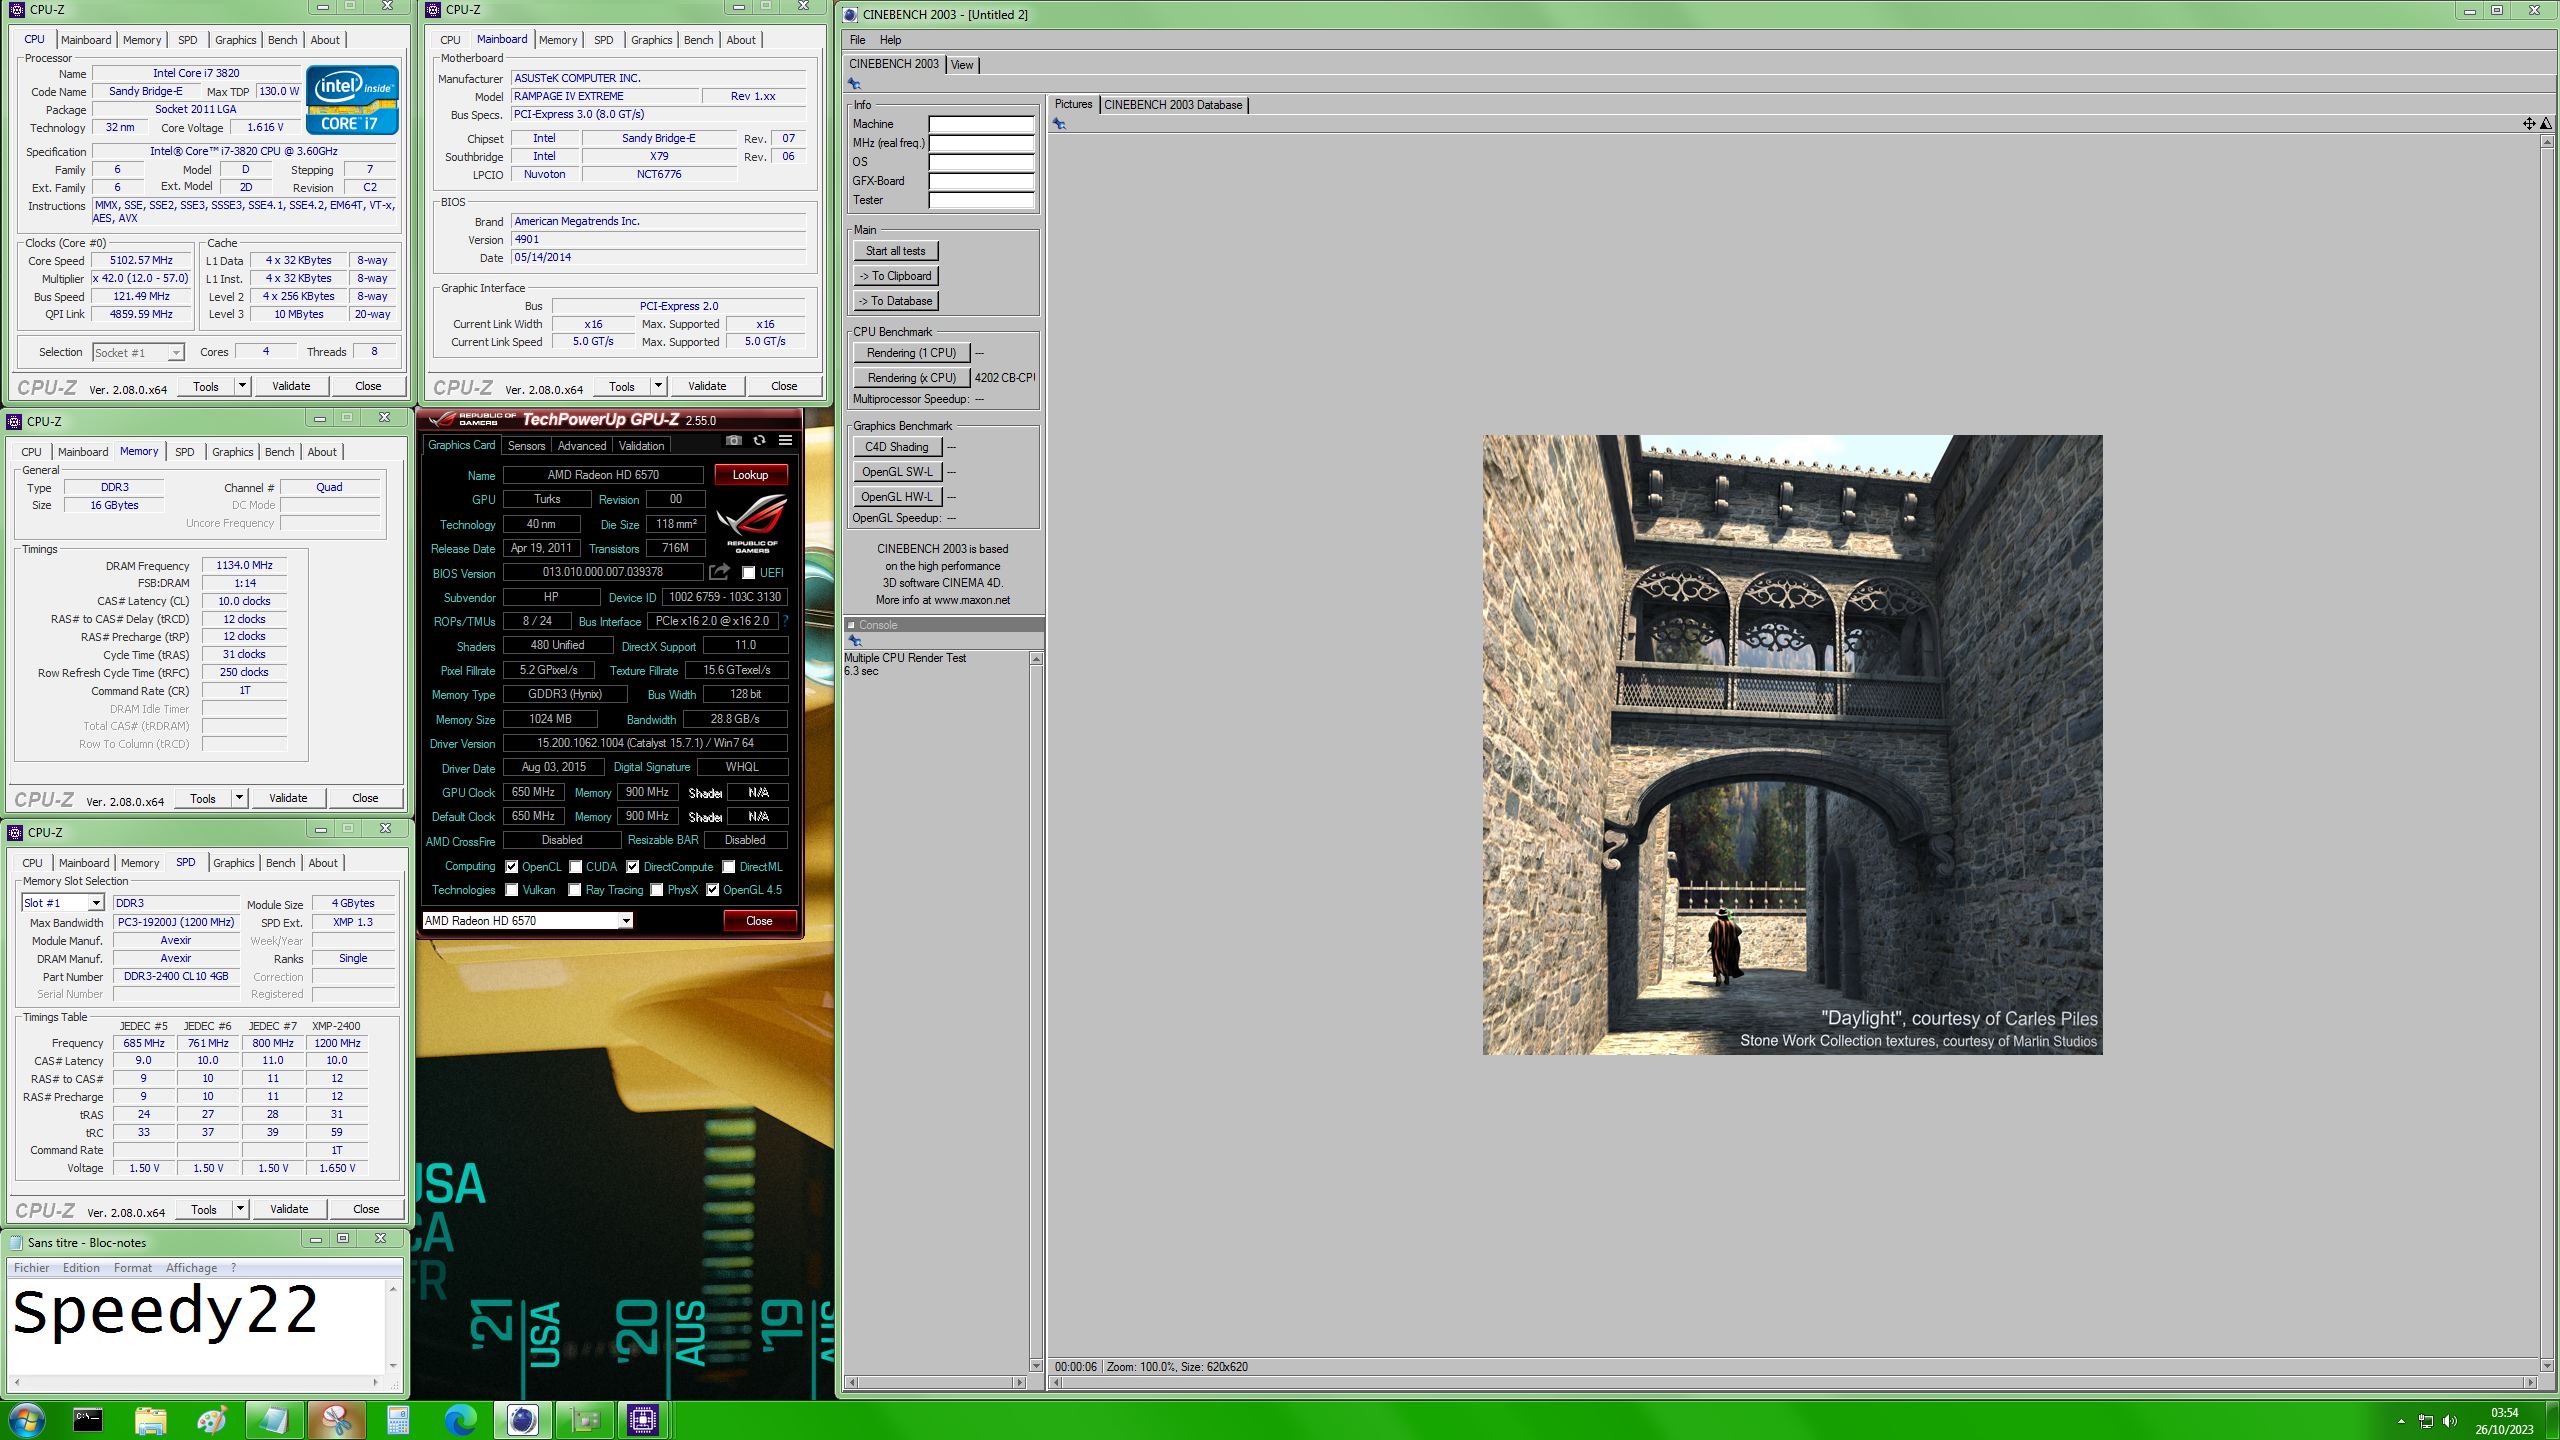Screen dimensions: 2560x1440
Task: Switch to CPU-Z in the taskbar
Action: [x=643, y=1419]
